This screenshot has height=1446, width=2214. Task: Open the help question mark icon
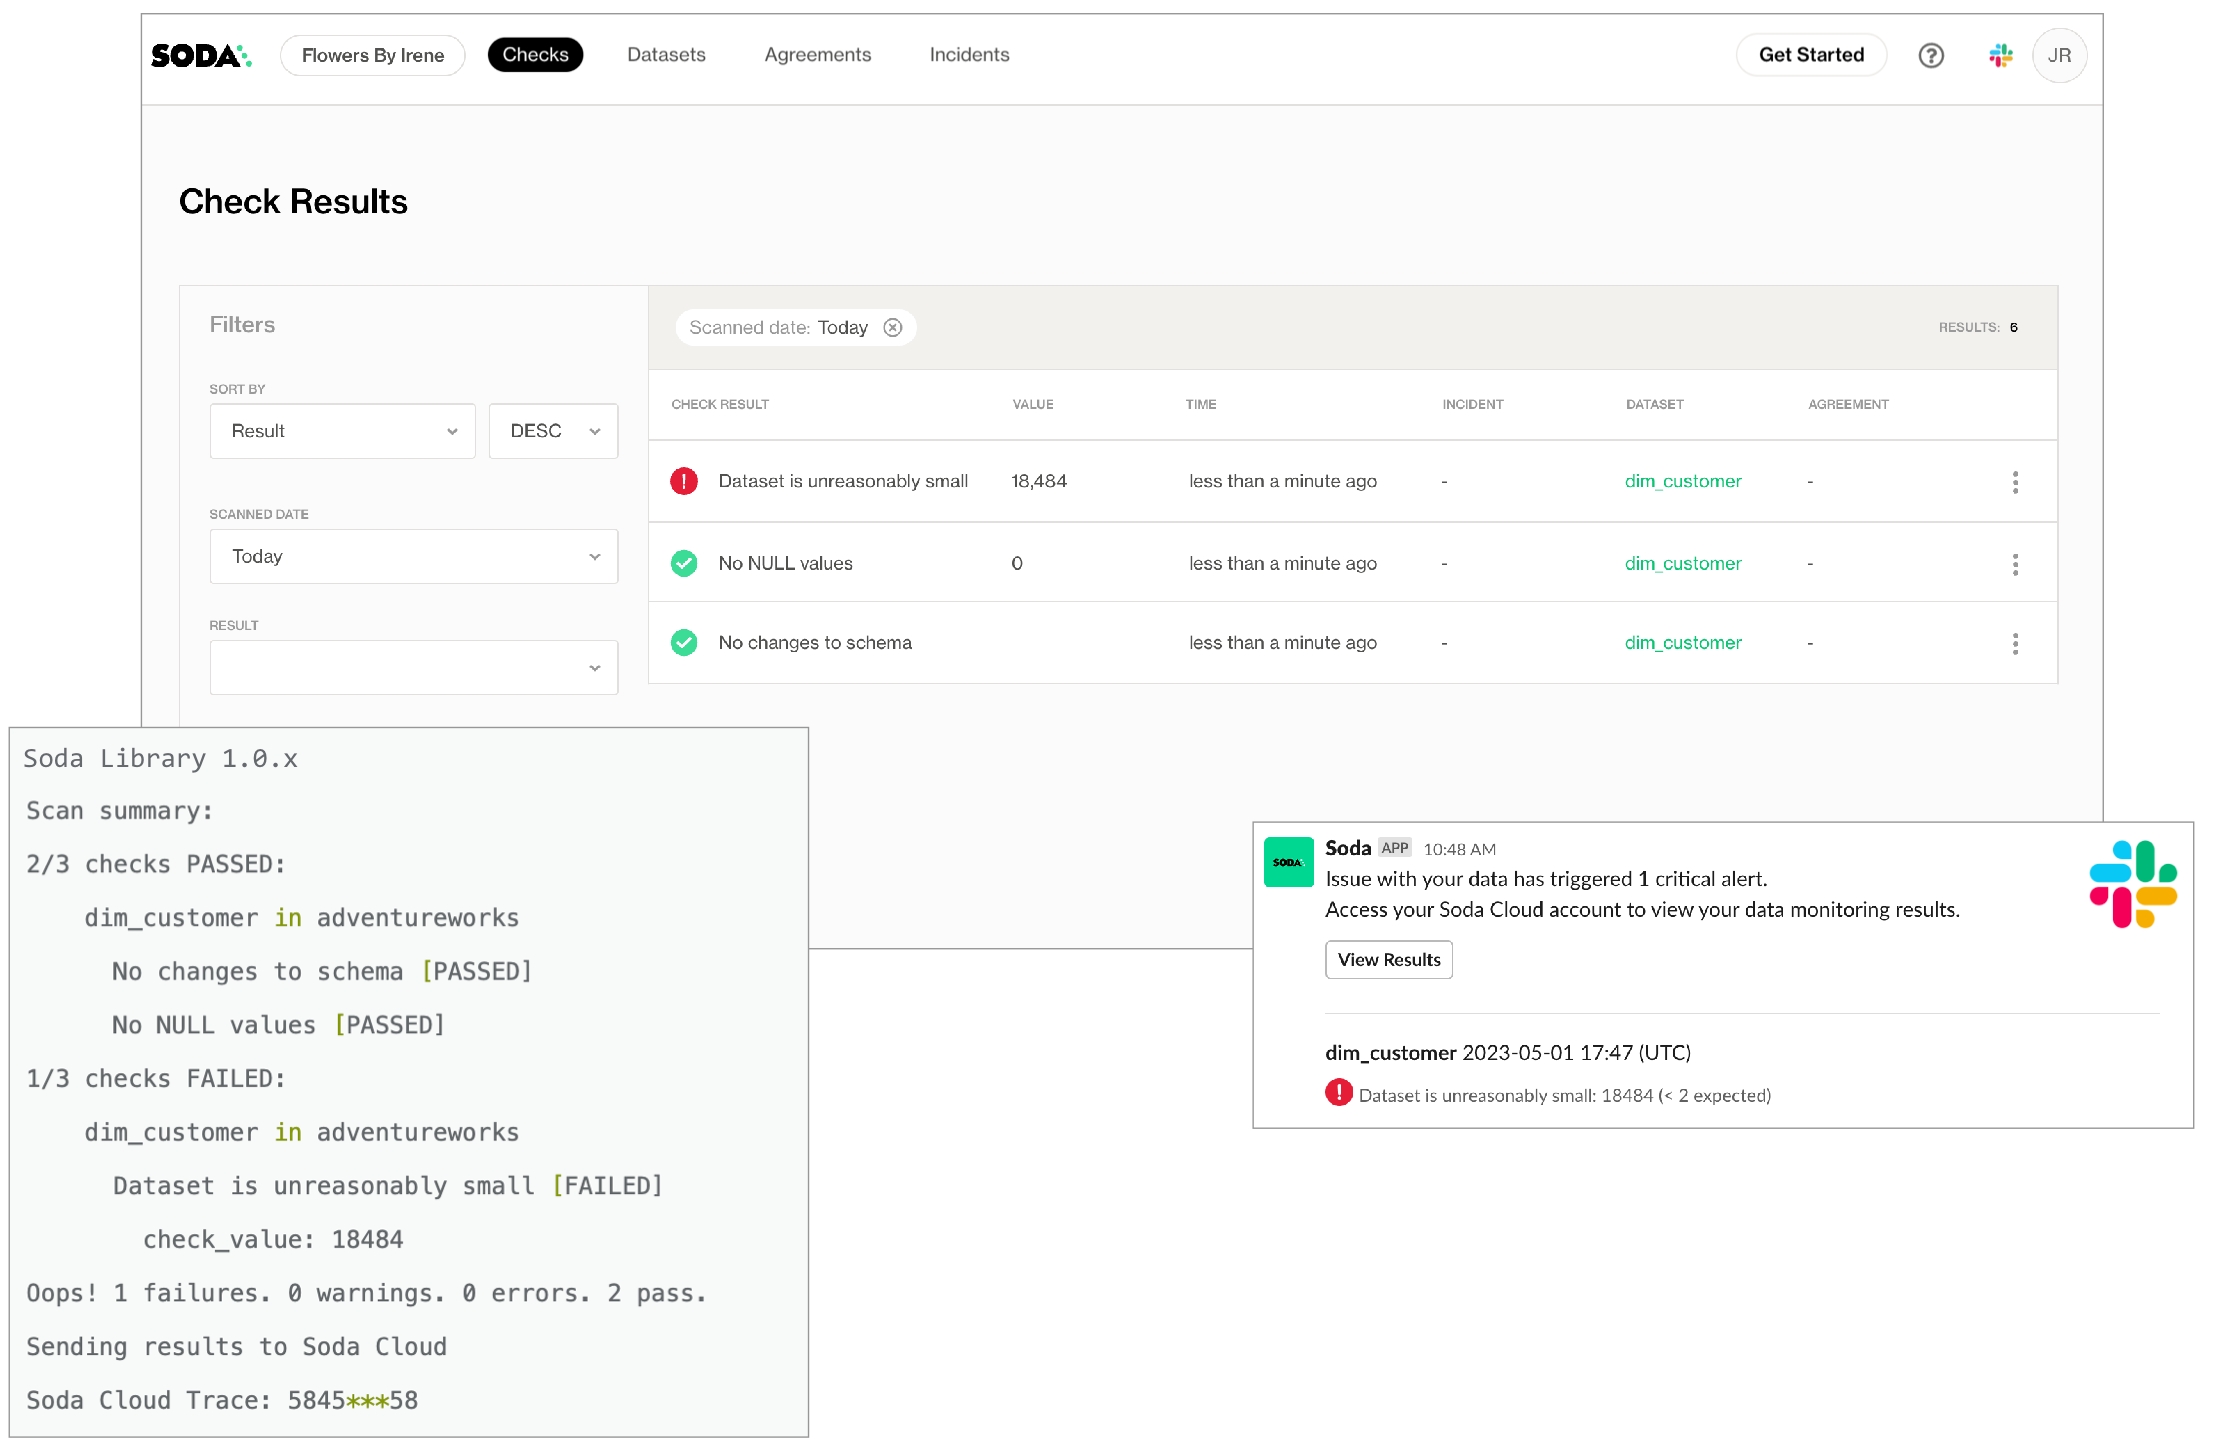(1930, 55)
